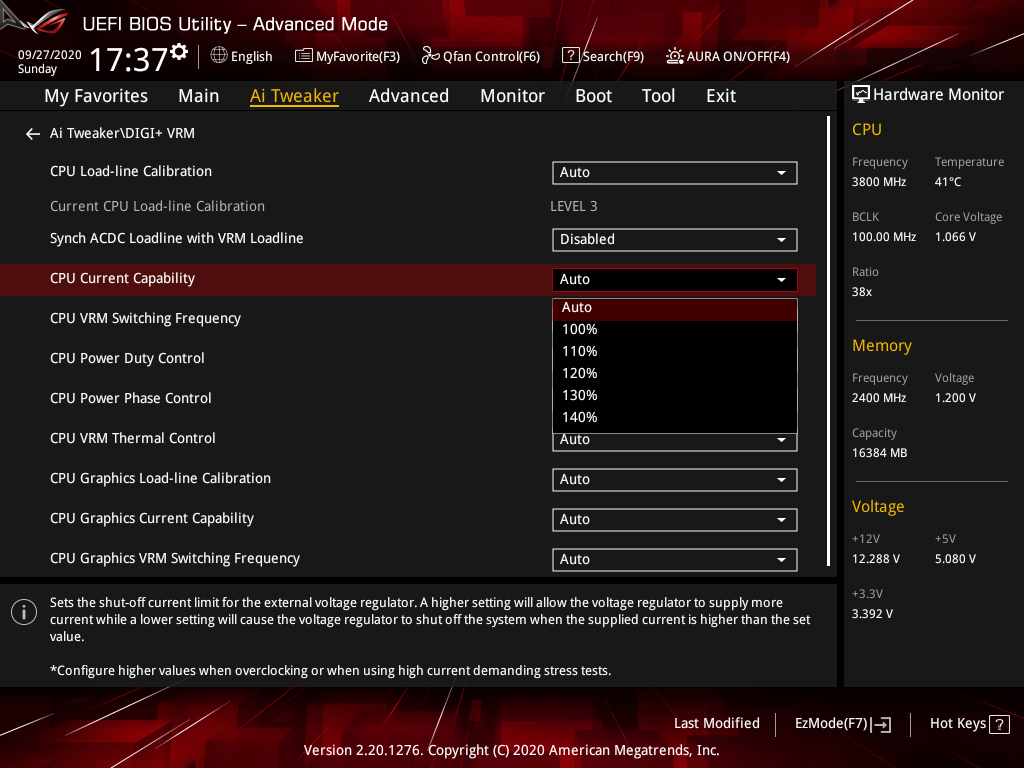Click the Core Voltage 1.066 V value
Screen dimensions: 1024x768
tap(955, 237)
